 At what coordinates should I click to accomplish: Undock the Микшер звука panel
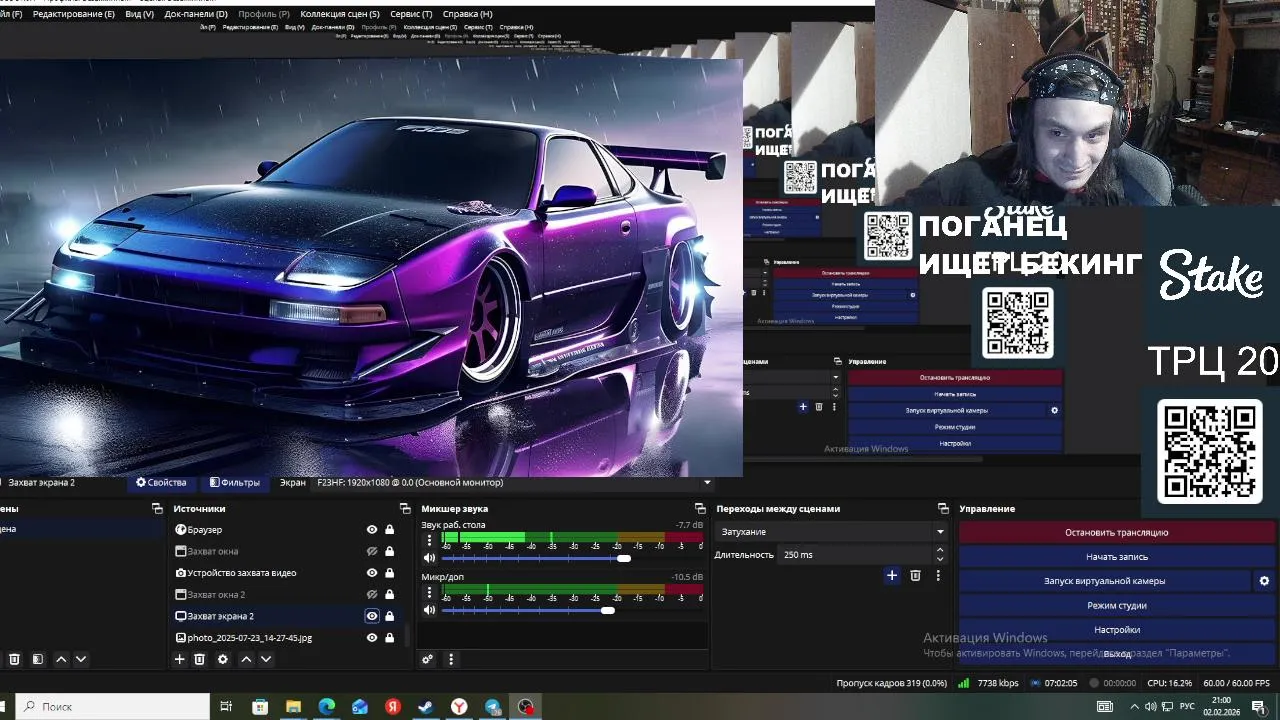(700, 509)
